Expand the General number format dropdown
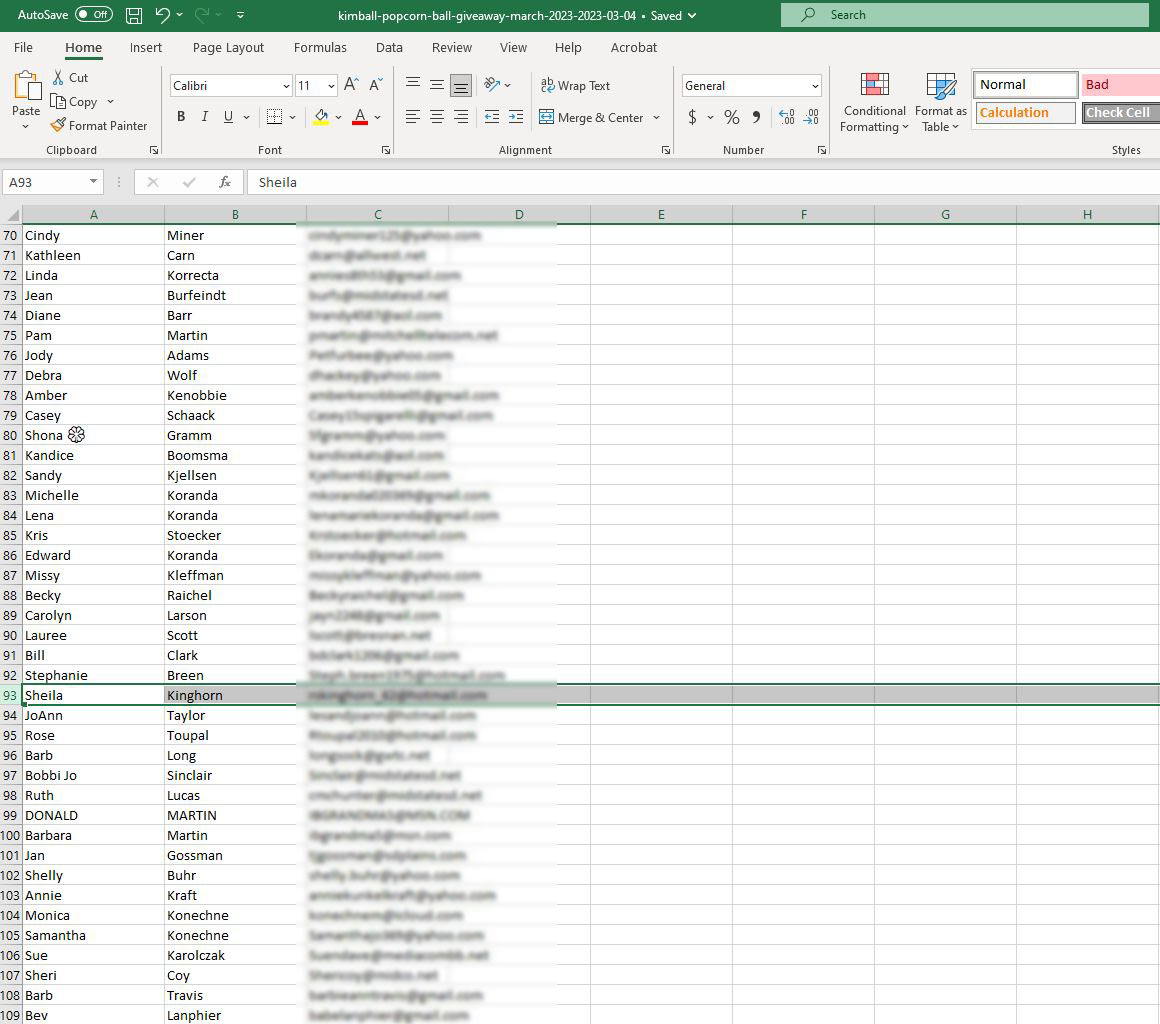Screen dimensions: 1160x1024 815,86
